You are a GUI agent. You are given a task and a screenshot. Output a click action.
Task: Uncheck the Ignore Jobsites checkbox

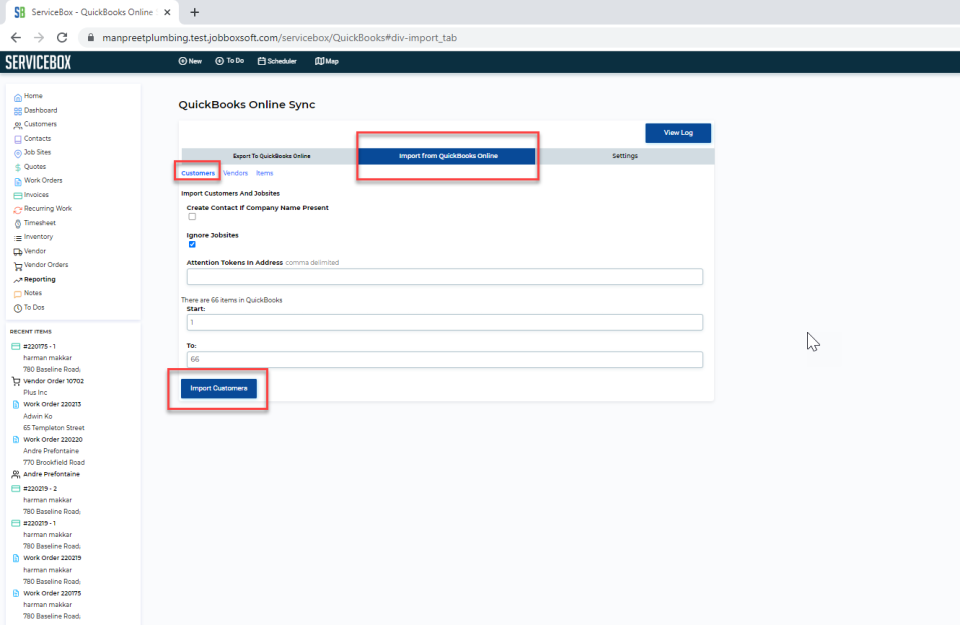pos(192,244)
